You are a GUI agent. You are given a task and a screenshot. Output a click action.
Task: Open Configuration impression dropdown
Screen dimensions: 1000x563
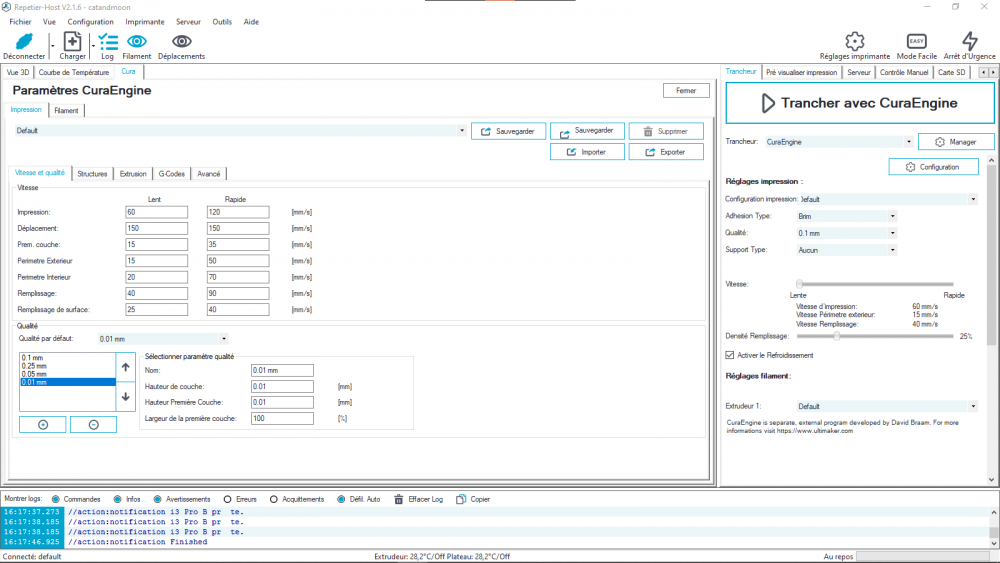click(973, 200)
